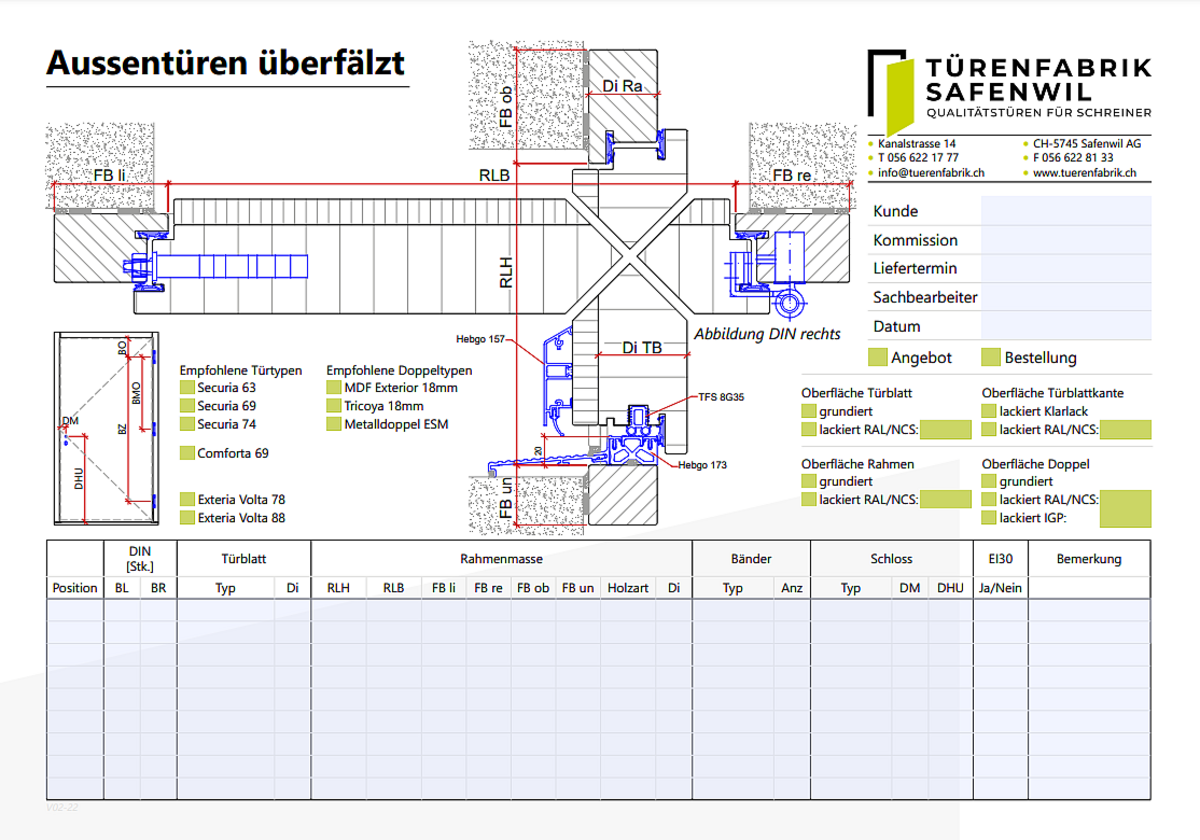Click the Holzart column header

628,588
